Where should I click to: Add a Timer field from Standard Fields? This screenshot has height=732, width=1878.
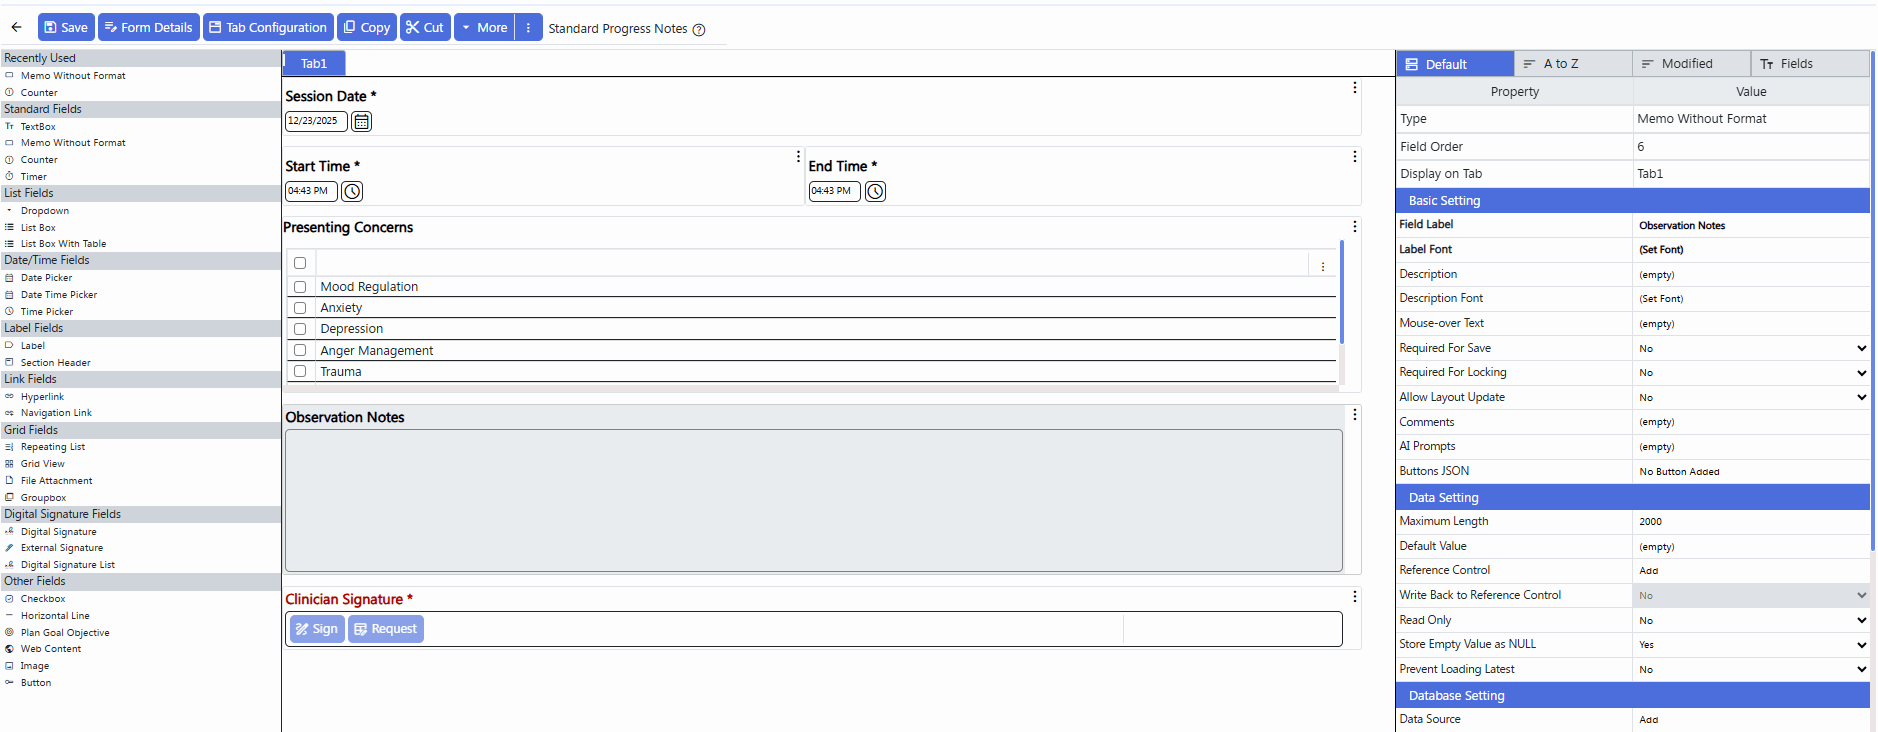click(x=34, y=176)
